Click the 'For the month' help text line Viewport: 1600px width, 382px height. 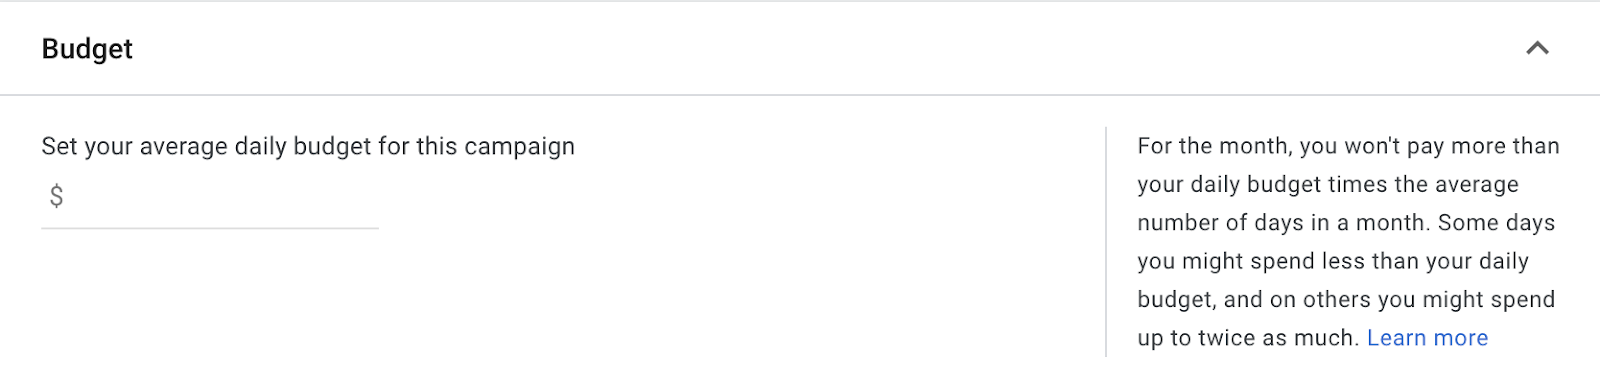pyautogui.click(x=1348, y=146)
